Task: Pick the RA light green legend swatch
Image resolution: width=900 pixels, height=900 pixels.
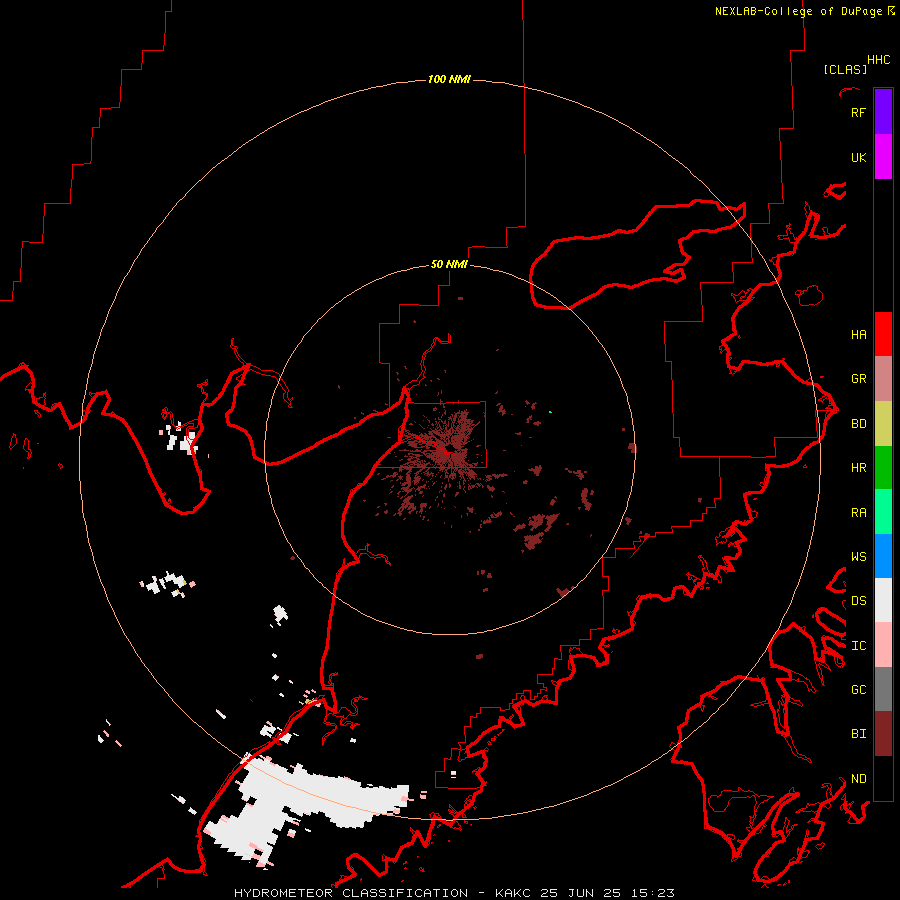Action: 883,512
